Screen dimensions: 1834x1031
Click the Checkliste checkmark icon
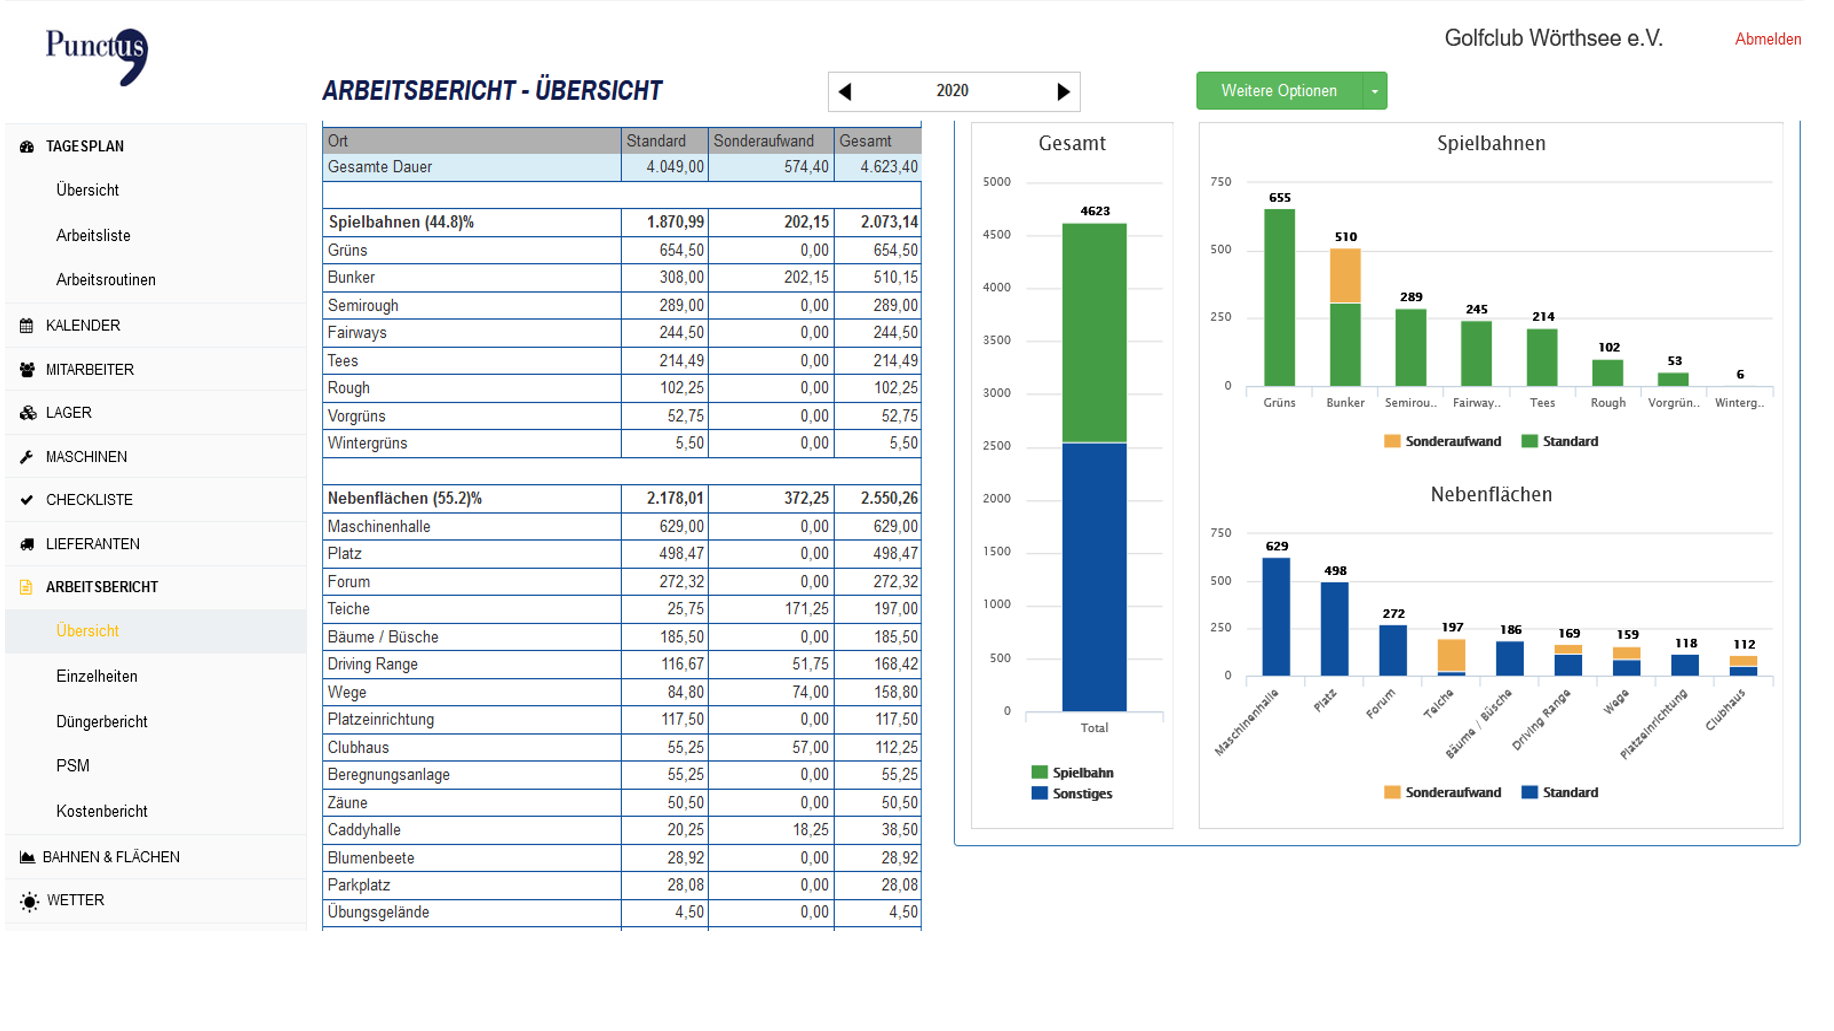(27, 500)
